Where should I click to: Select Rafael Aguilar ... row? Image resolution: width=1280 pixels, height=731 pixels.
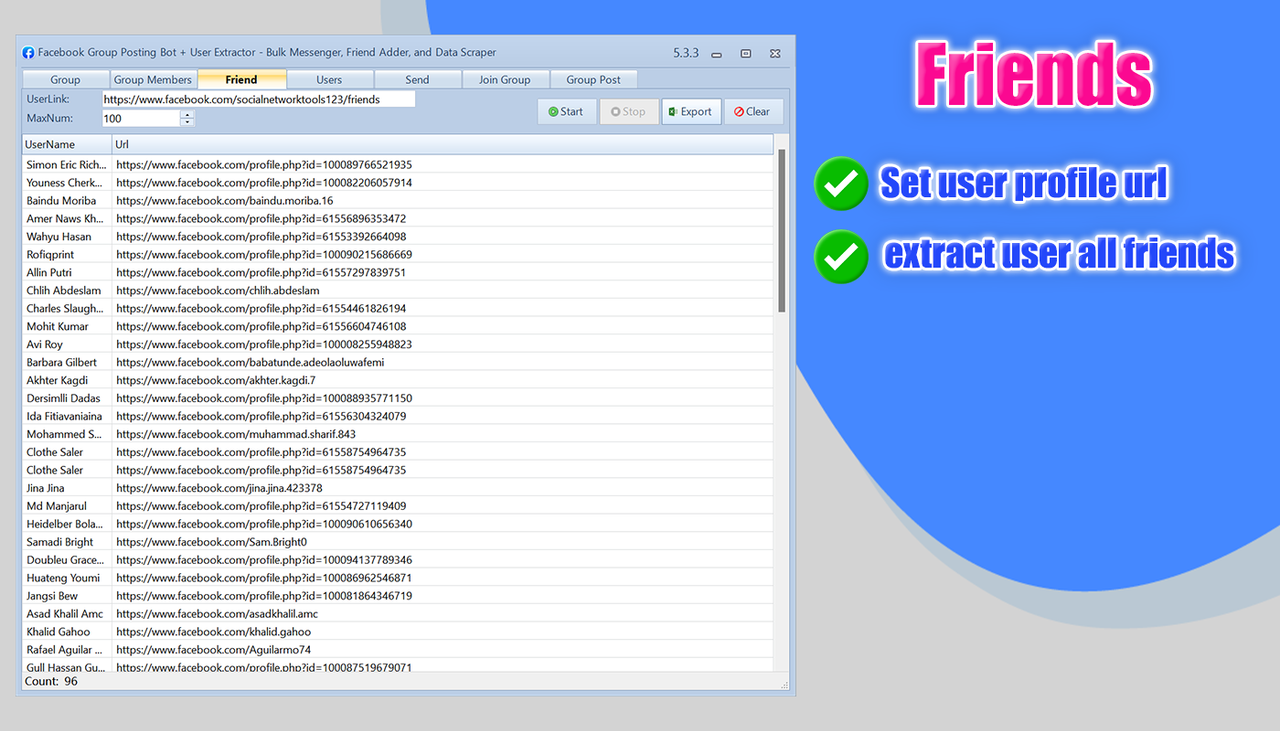click(x=397, y=651)
